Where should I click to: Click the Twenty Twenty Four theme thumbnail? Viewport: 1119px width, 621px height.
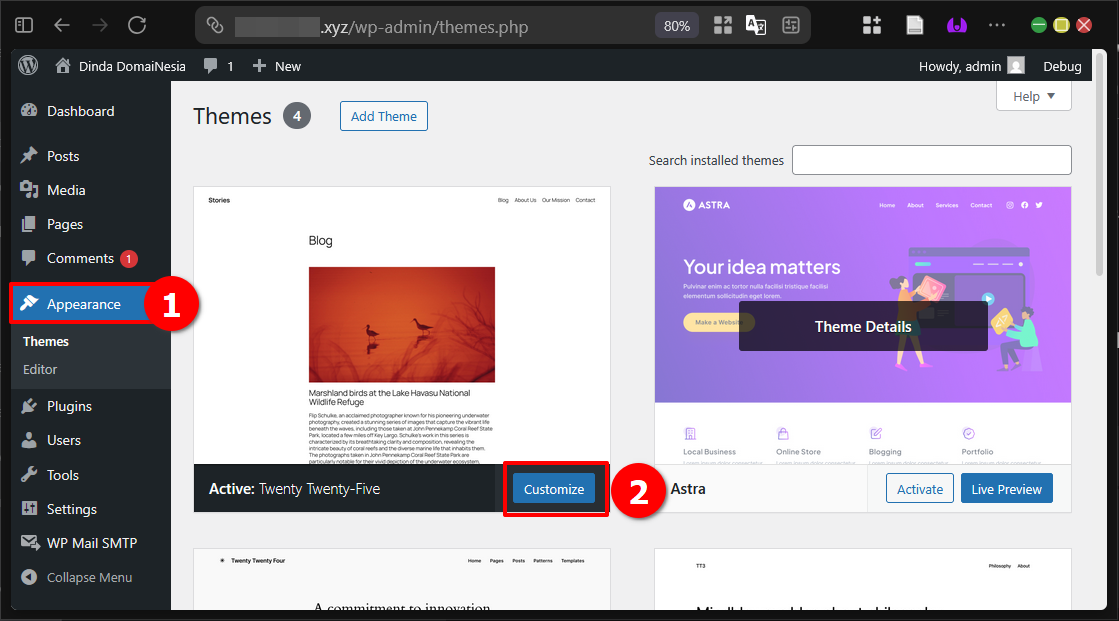(x=402, y=579)
